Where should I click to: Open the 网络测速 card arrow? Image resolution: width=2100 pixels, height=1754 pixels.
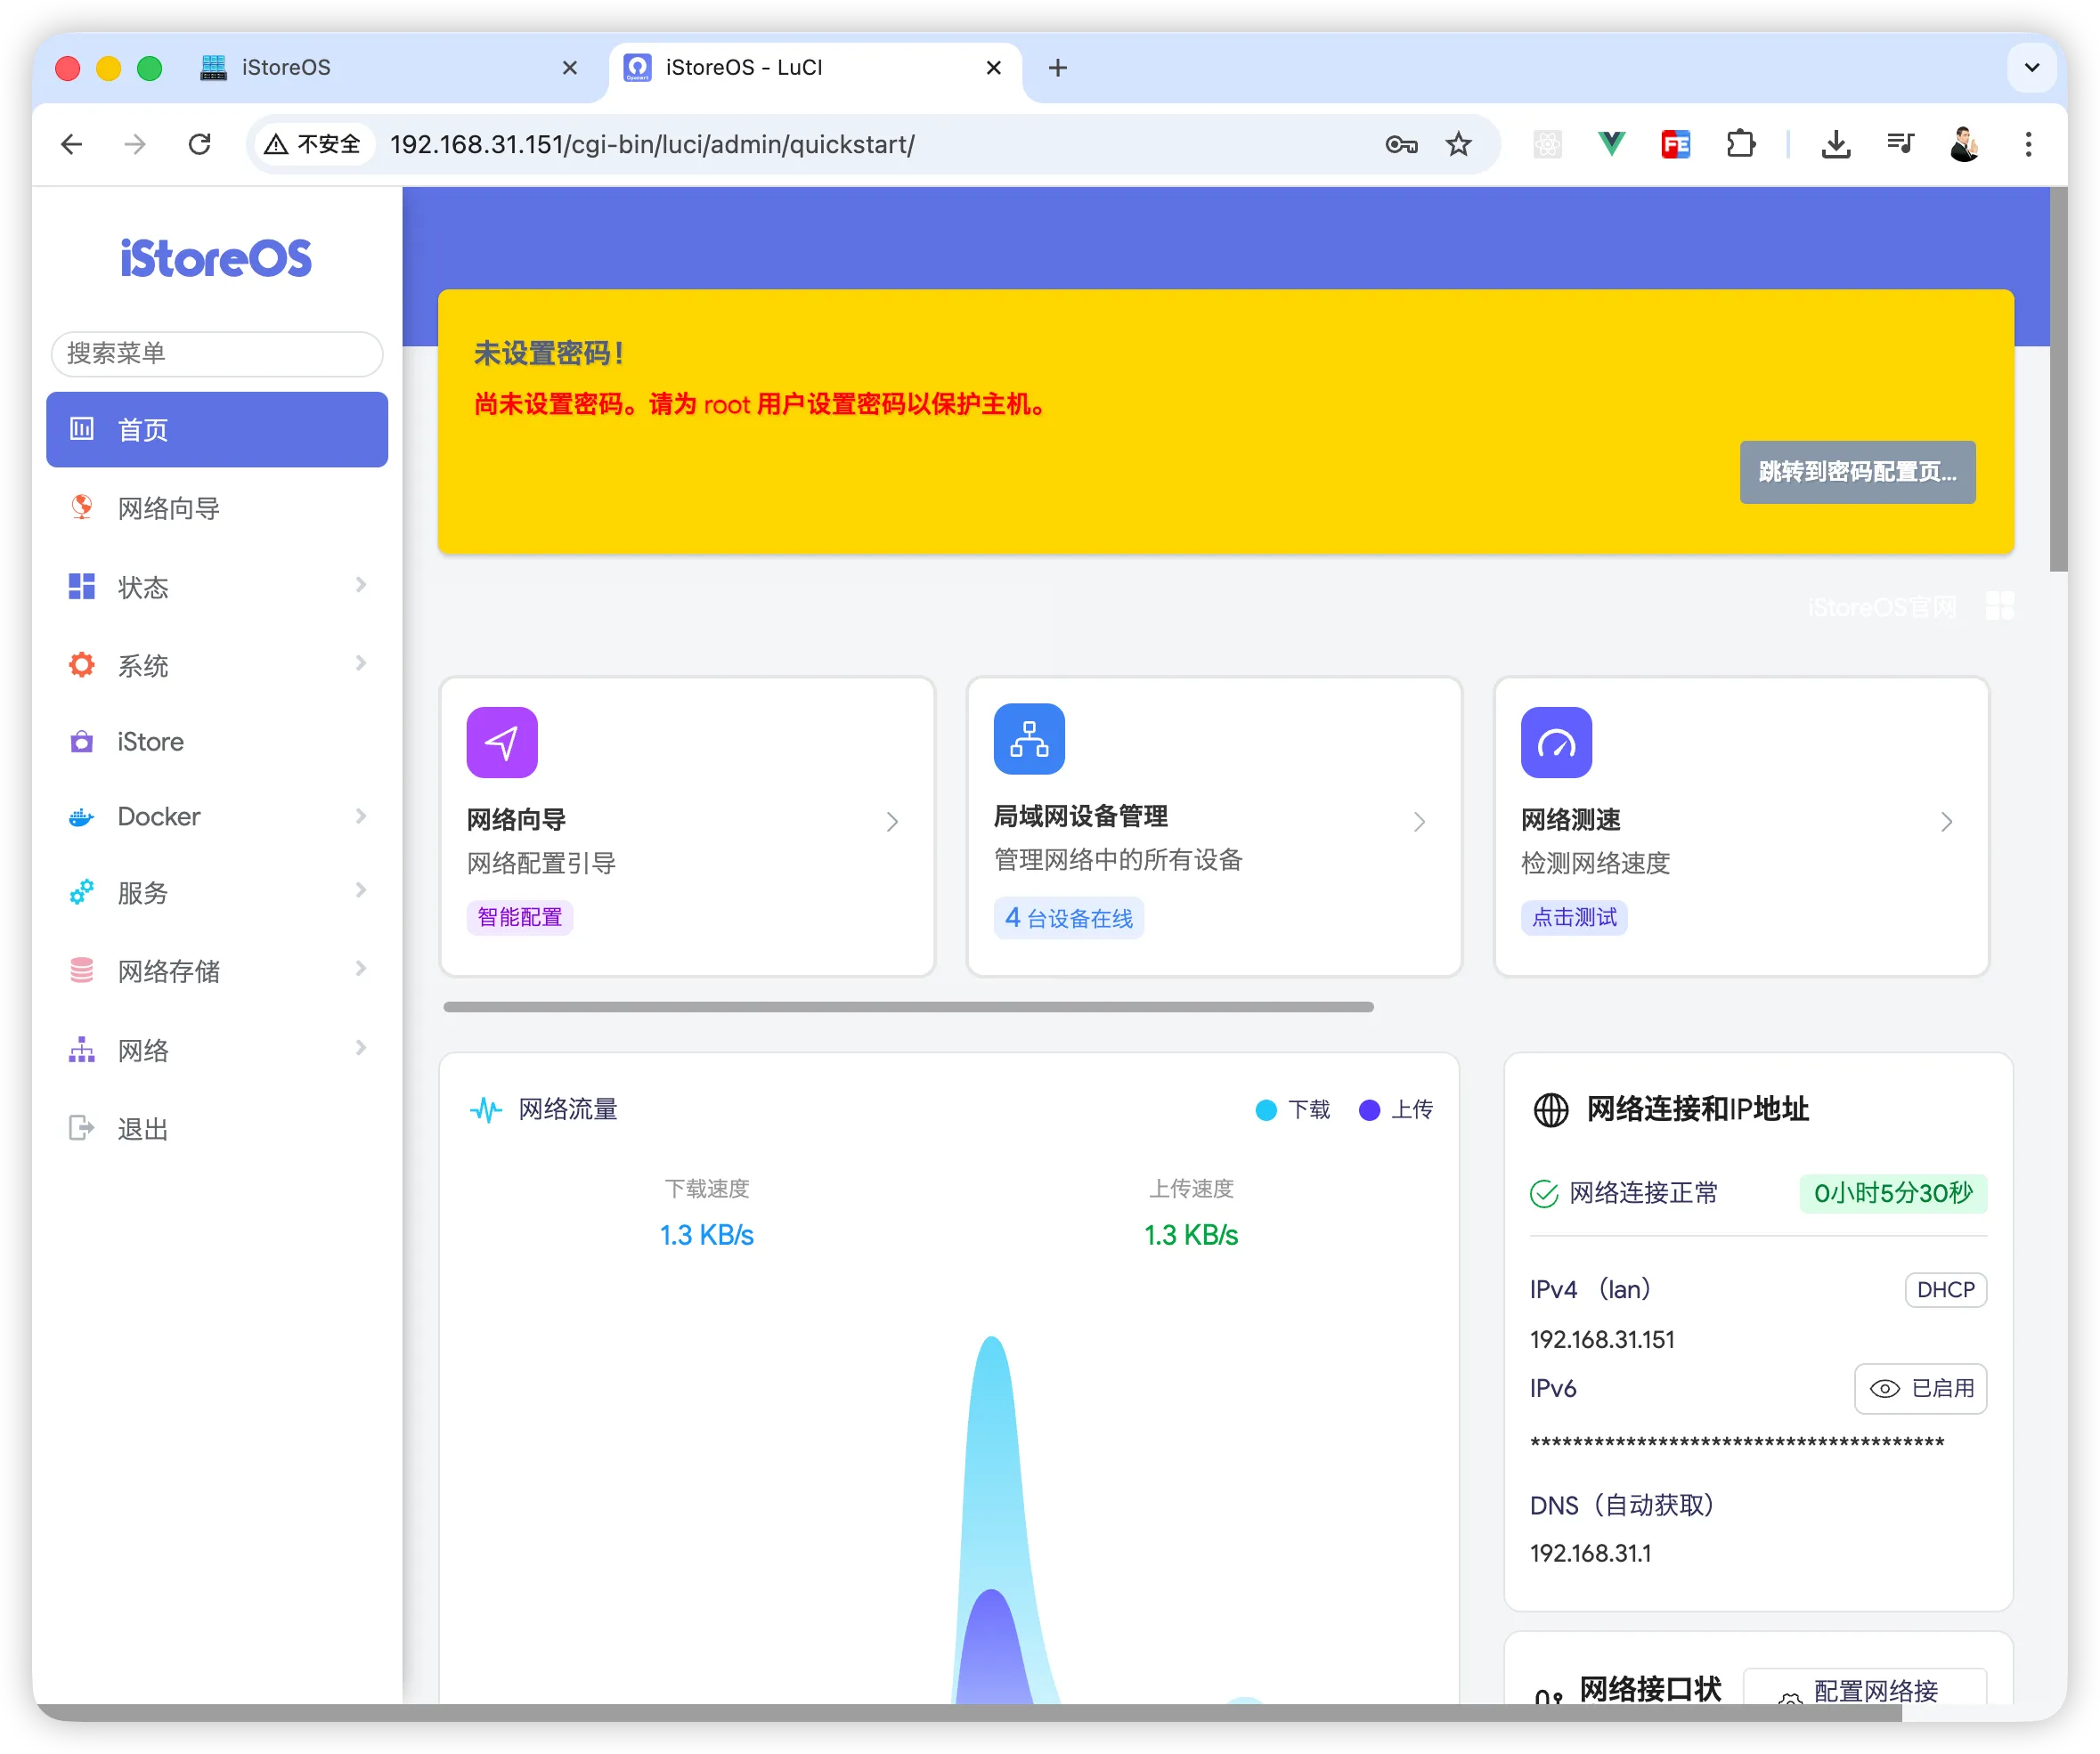tap(1946, 822)
